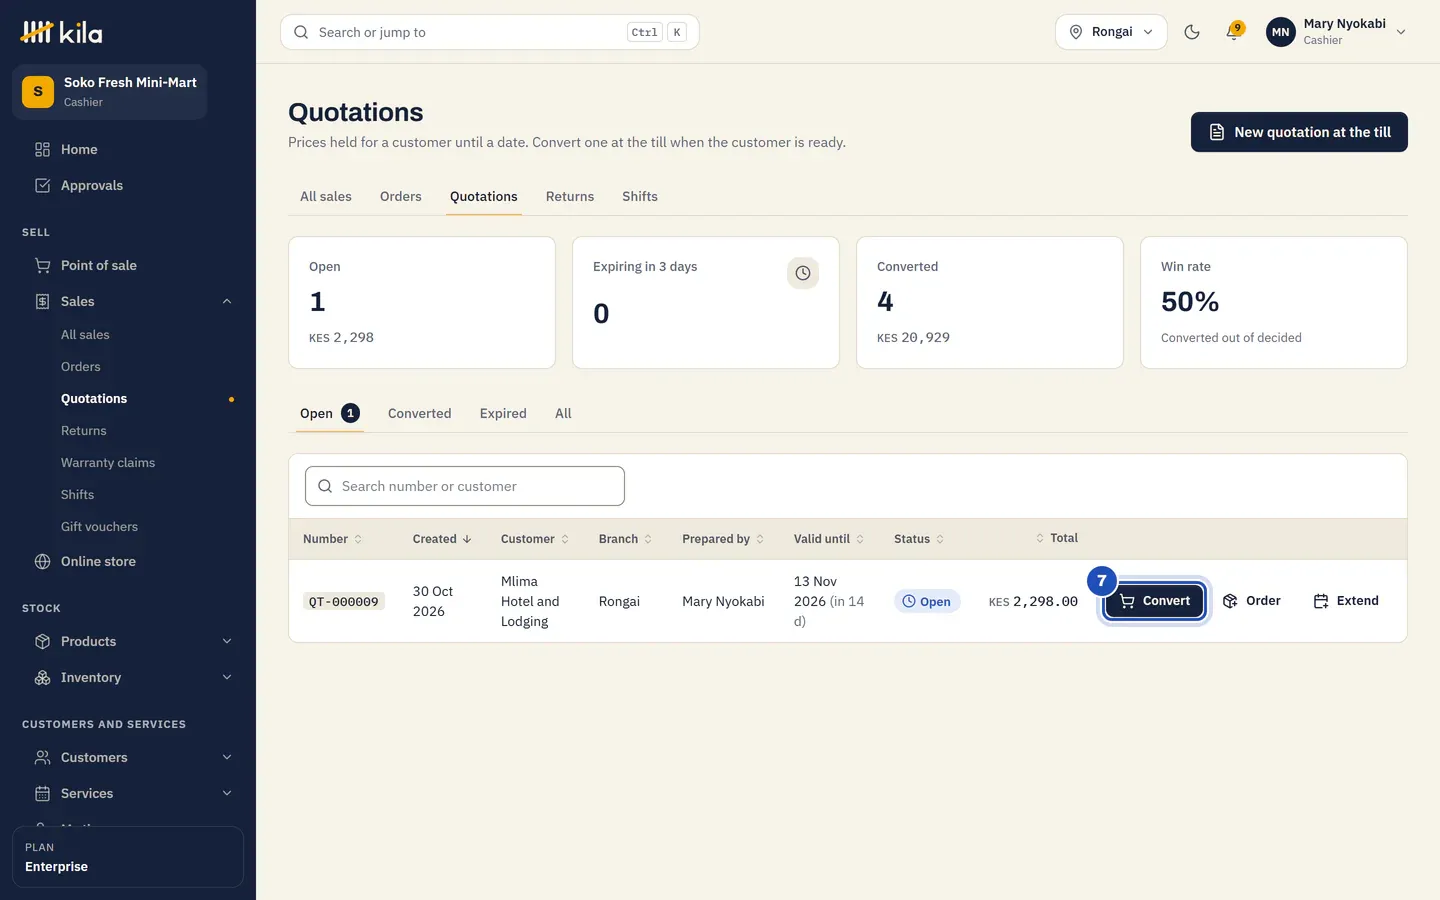
Task: Click New quotation at the till
Action: point(1299,132)
